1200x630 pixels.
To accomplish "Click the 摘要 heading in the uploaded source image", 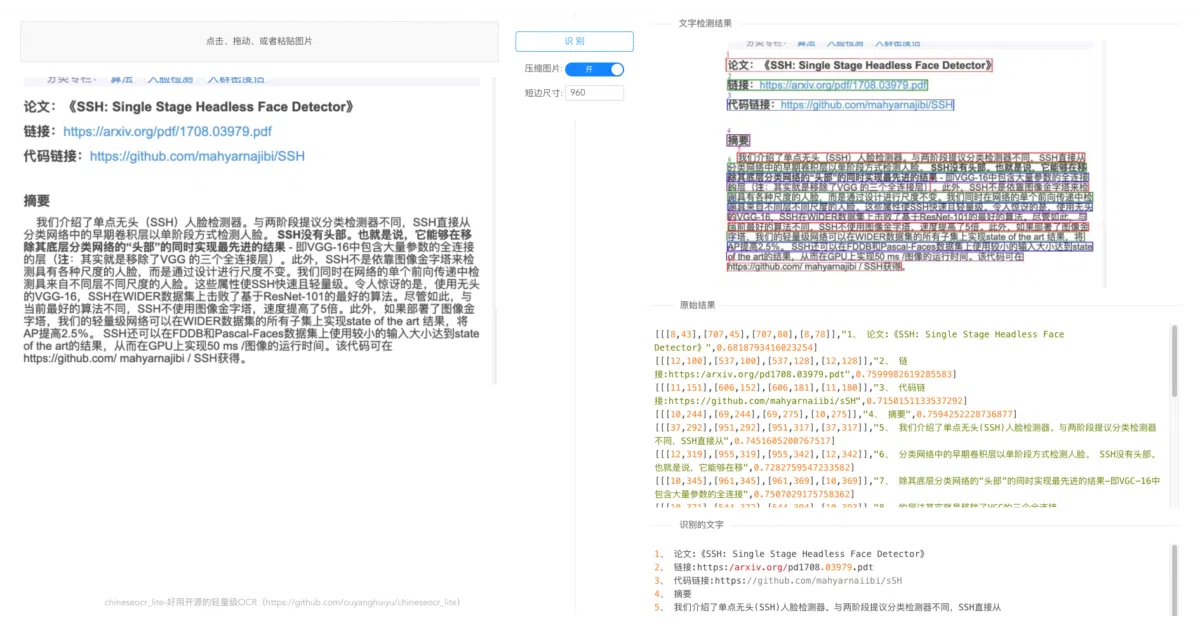I will [x=37, y=200].
